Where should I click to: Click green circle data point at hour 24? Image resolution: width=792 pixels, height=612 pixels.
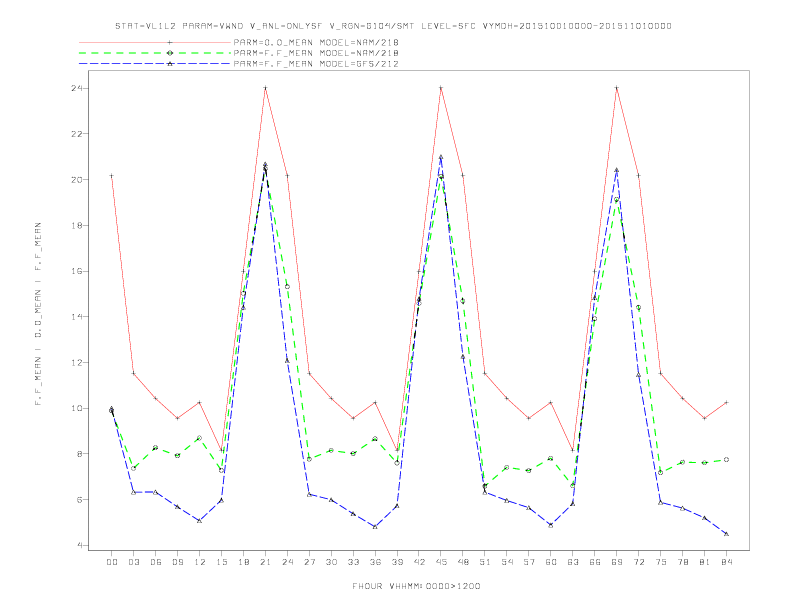pos(287,286)
